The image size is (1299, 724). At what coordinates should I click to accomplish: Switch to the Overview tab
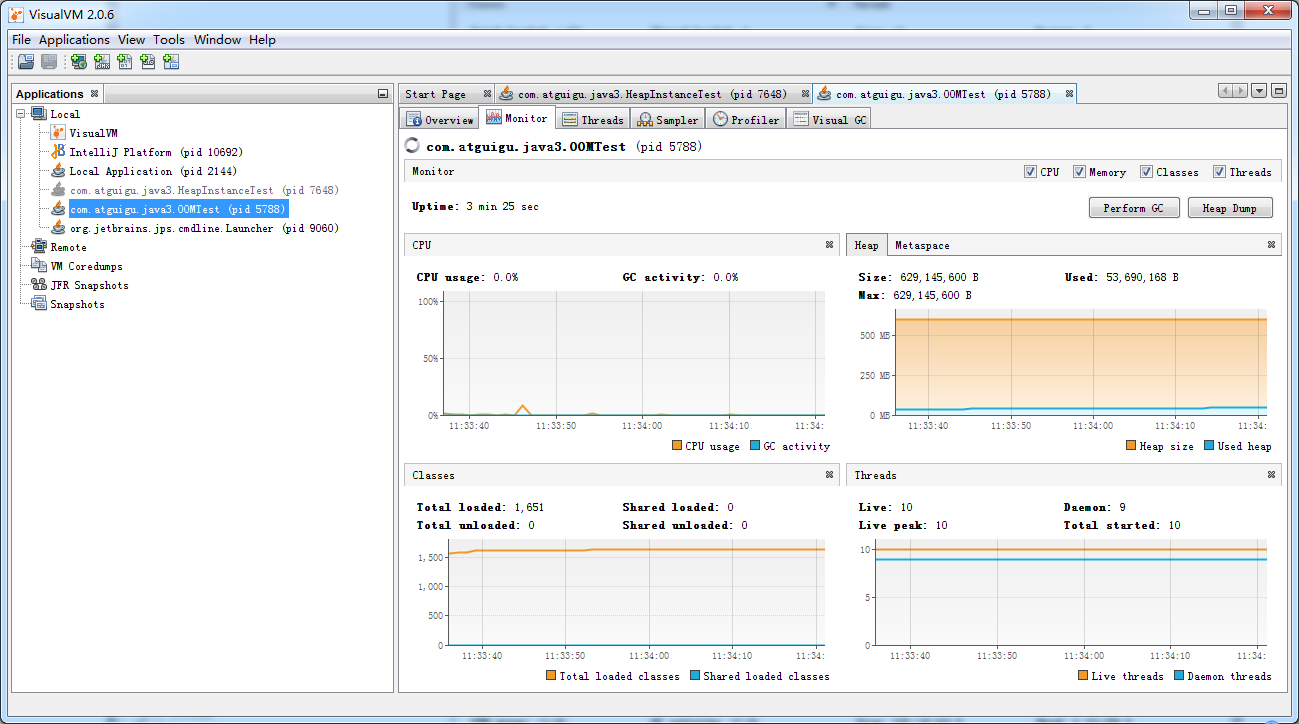(439, 119)
